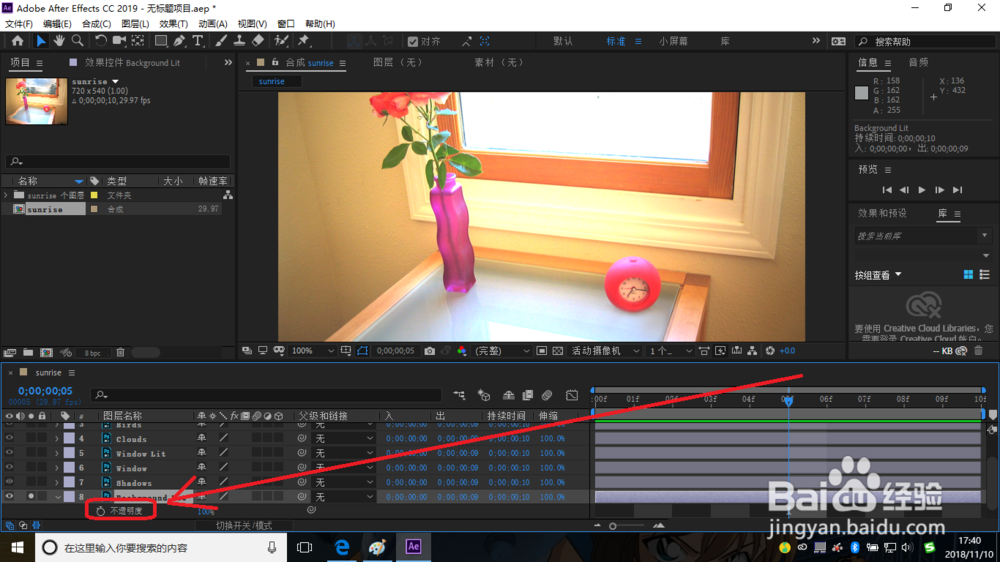Hide the Clouds layer eye

pyautogui.click(x=9, y=438)
